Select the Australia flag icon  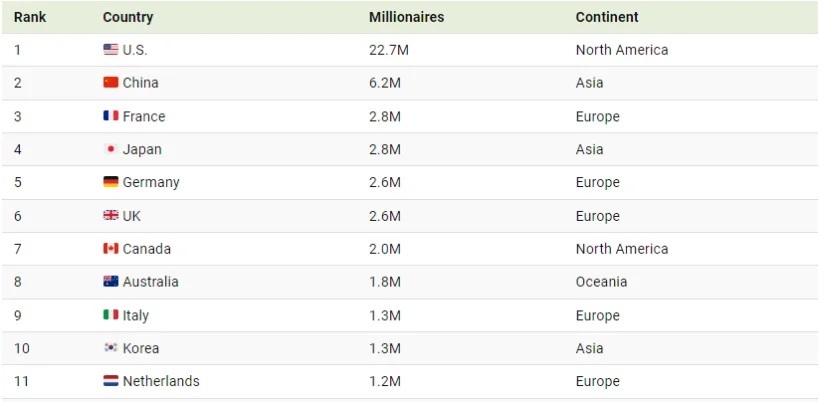coord(111,281)
